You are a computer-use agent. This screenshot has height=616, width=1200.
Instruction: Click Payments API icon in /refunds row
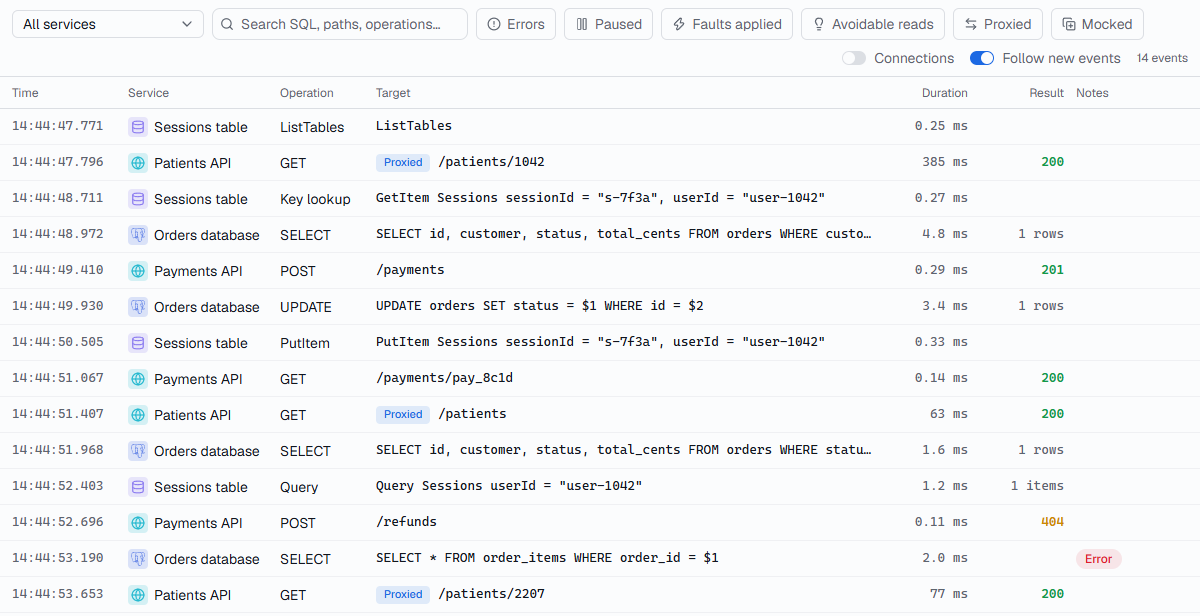tap(138, 523)
